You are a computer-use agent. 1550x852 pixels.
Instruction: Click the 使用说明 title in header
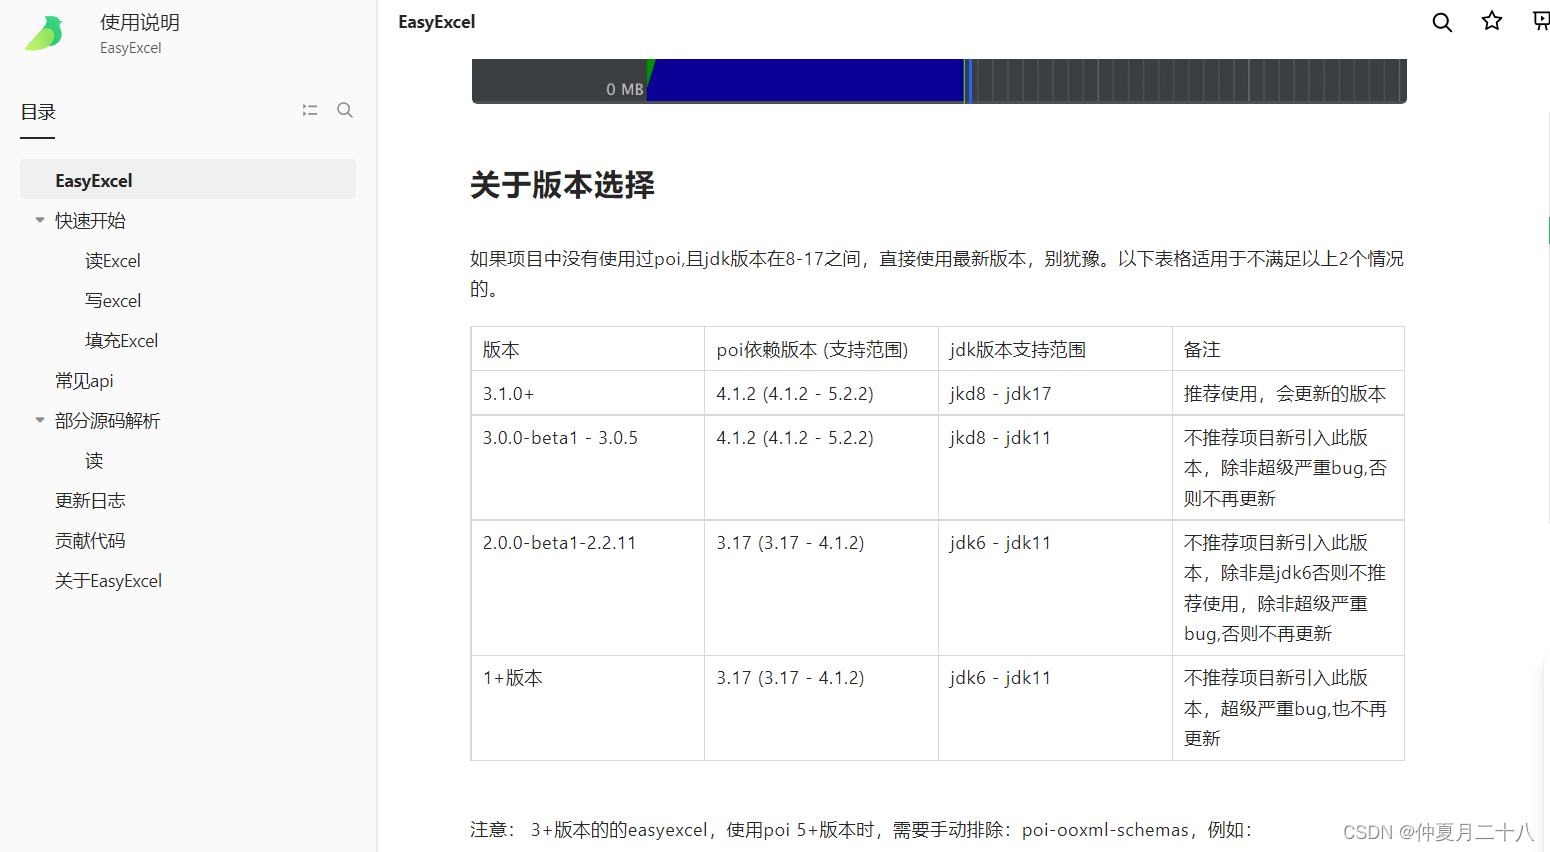(140, 22)
